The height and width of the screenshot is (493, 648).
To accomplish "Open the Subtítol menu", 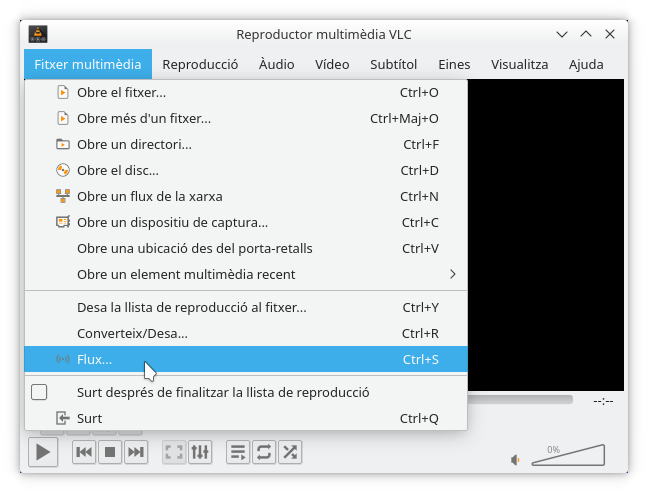I will (x=393, y=64).
